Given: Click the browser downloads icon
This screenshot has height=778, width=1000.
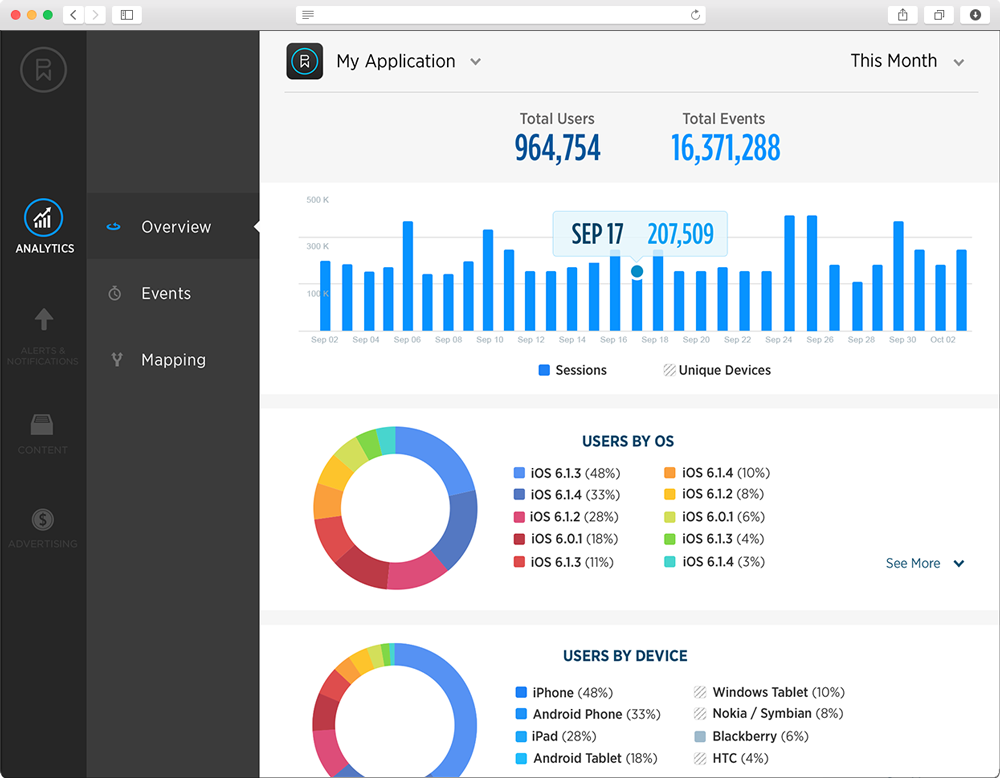Looking at the screenshot, I should click(x=975, y=15).
